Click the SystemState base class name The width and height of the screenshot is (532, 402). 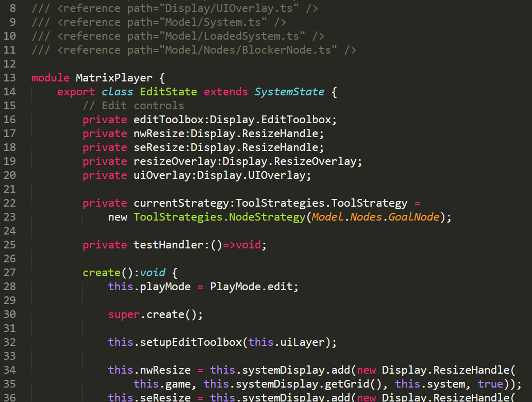[x=289, y=92]
